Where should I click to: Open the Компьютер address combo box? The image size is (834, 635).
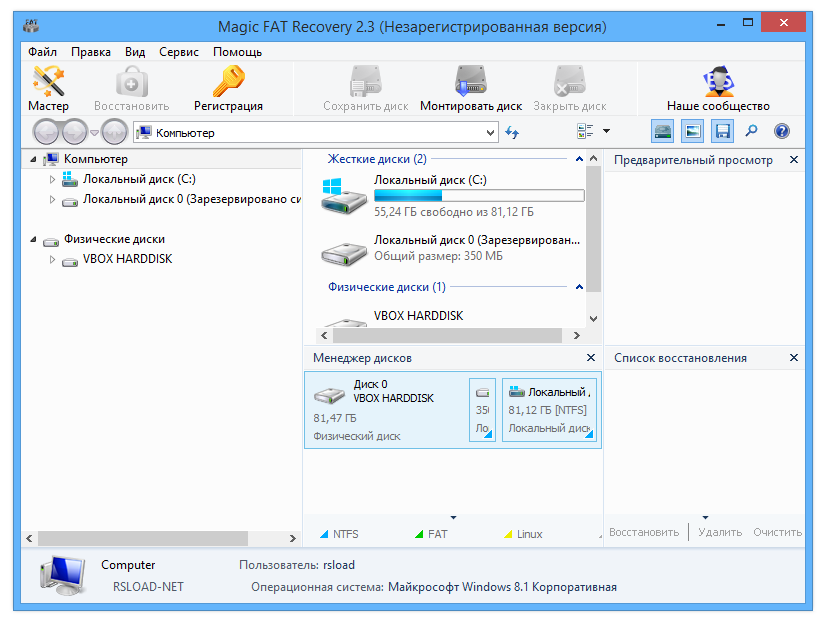(x=315, y=132)
